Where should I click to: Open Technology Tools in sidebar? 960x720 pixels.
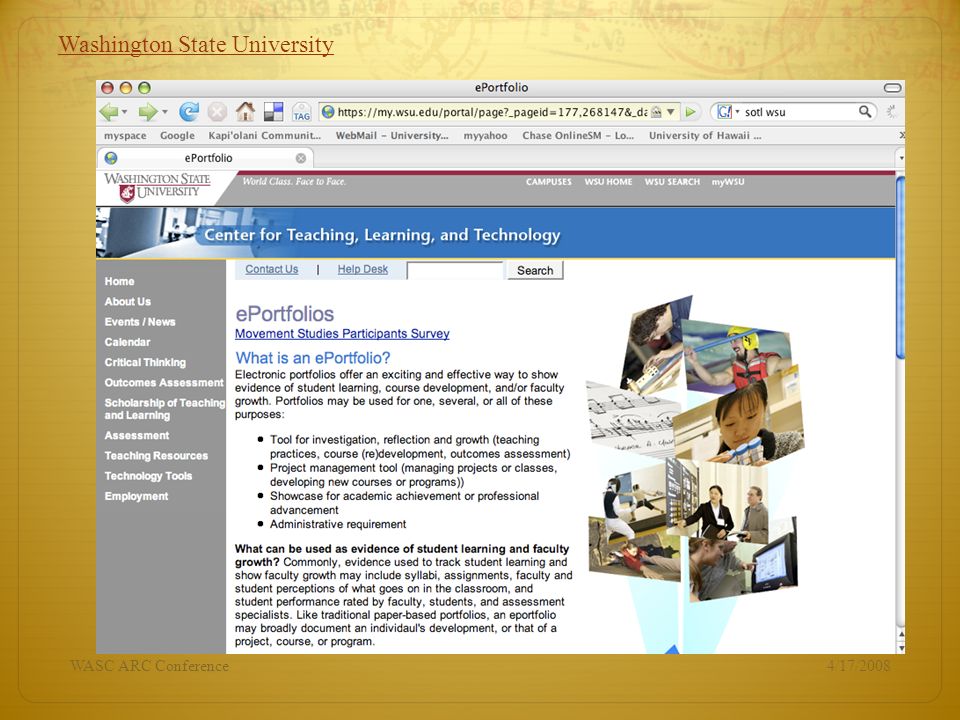148,476
